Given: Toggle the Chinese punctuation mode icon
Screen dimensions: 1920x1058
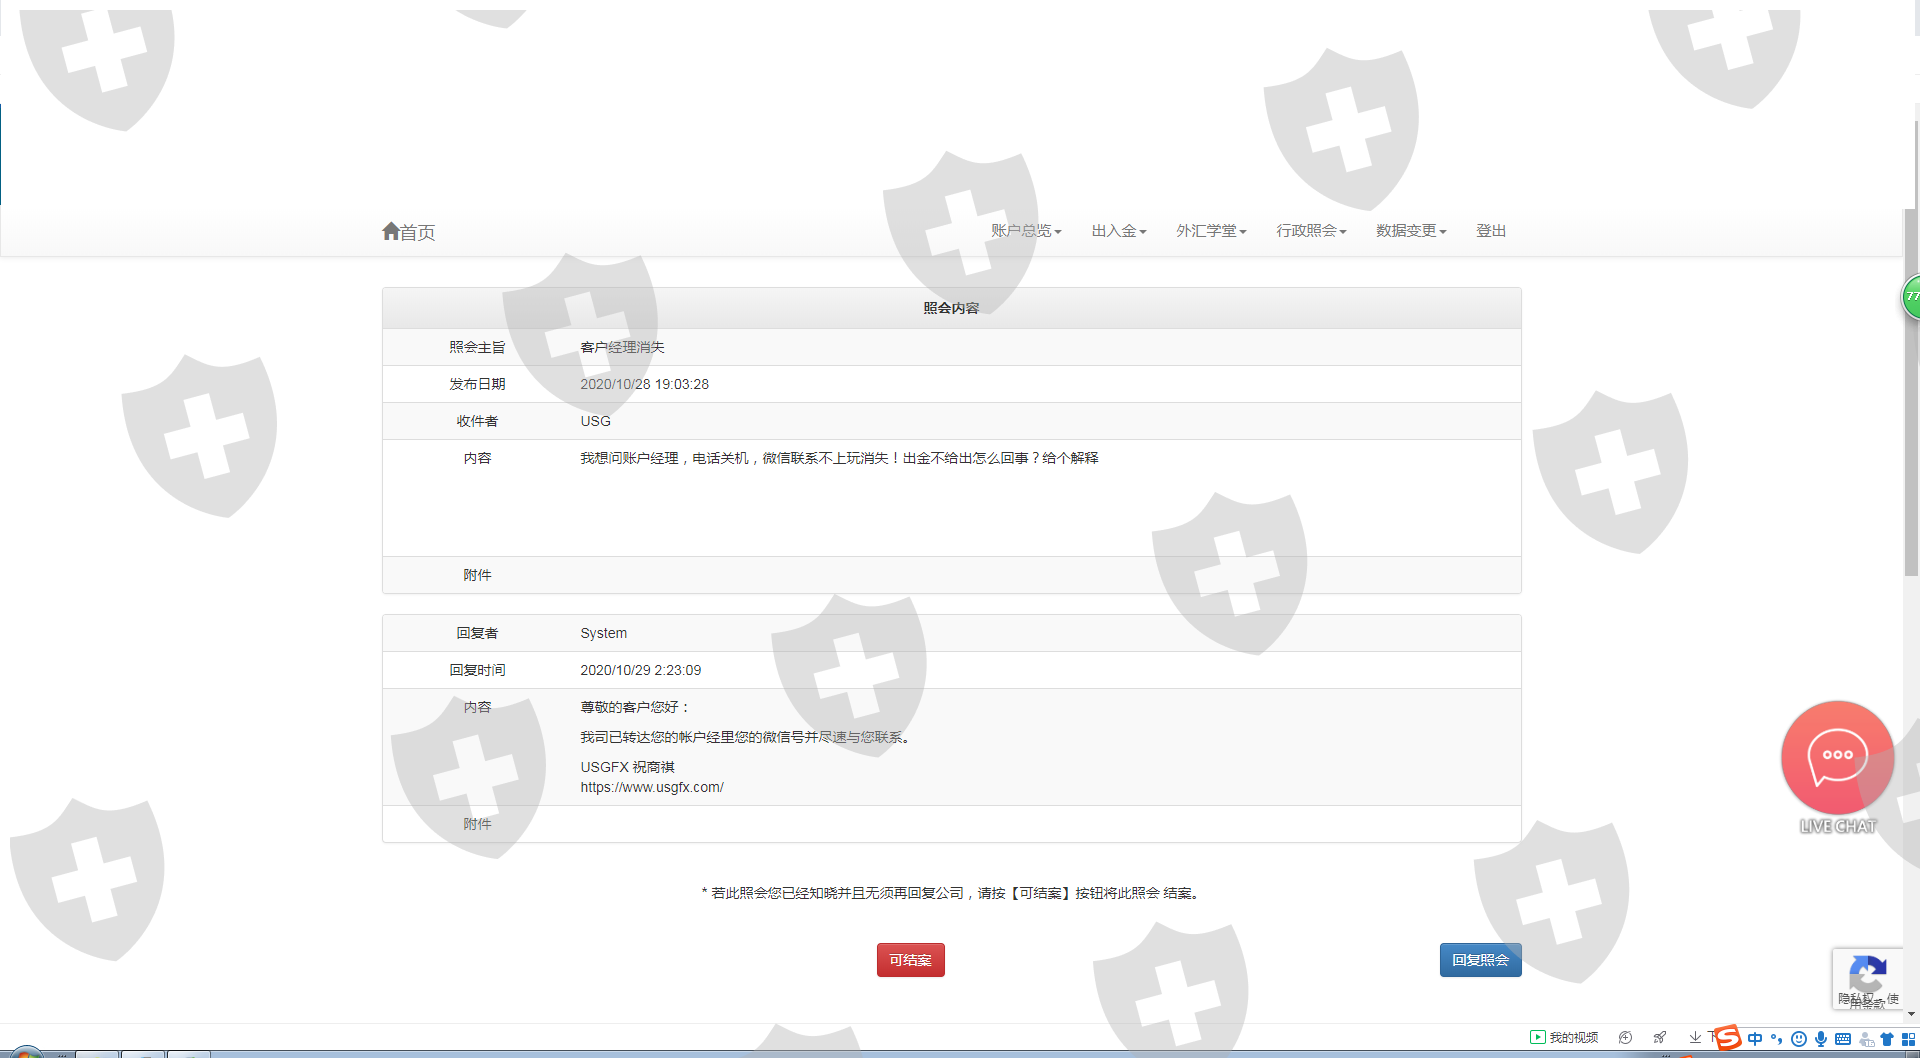Looking at the screenshot, I should 1777,1039.
